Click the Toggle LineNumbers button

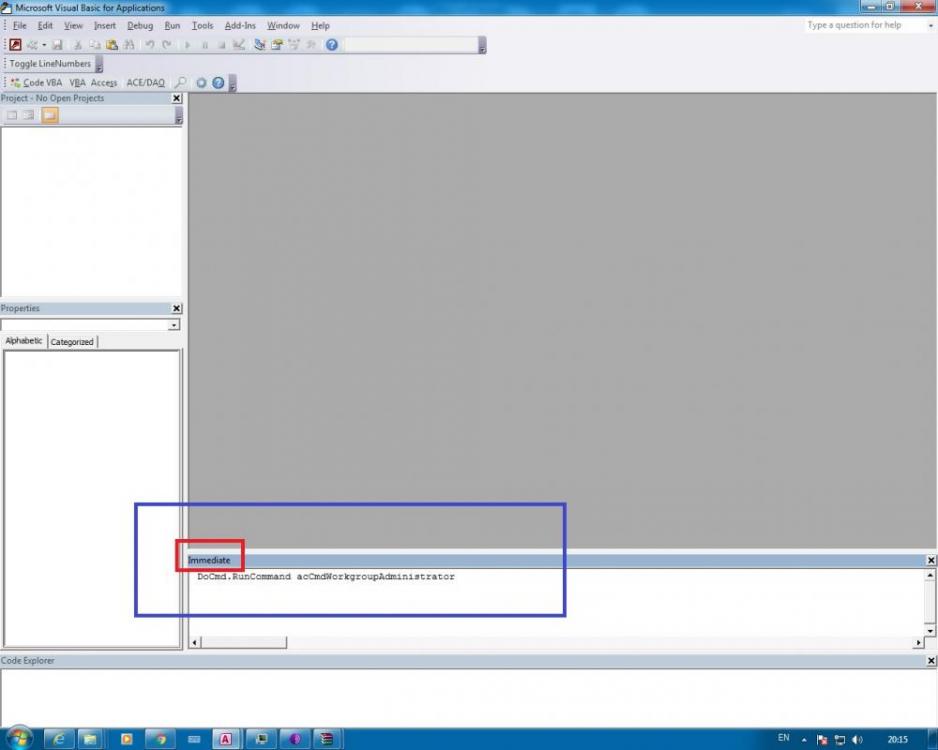tap(50, 63)
